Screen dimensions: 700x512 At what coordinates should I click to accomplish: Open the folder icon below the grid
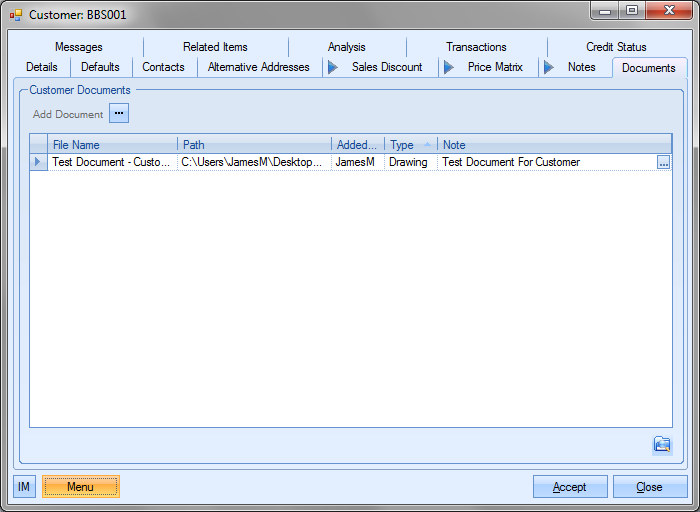(661, 445)
